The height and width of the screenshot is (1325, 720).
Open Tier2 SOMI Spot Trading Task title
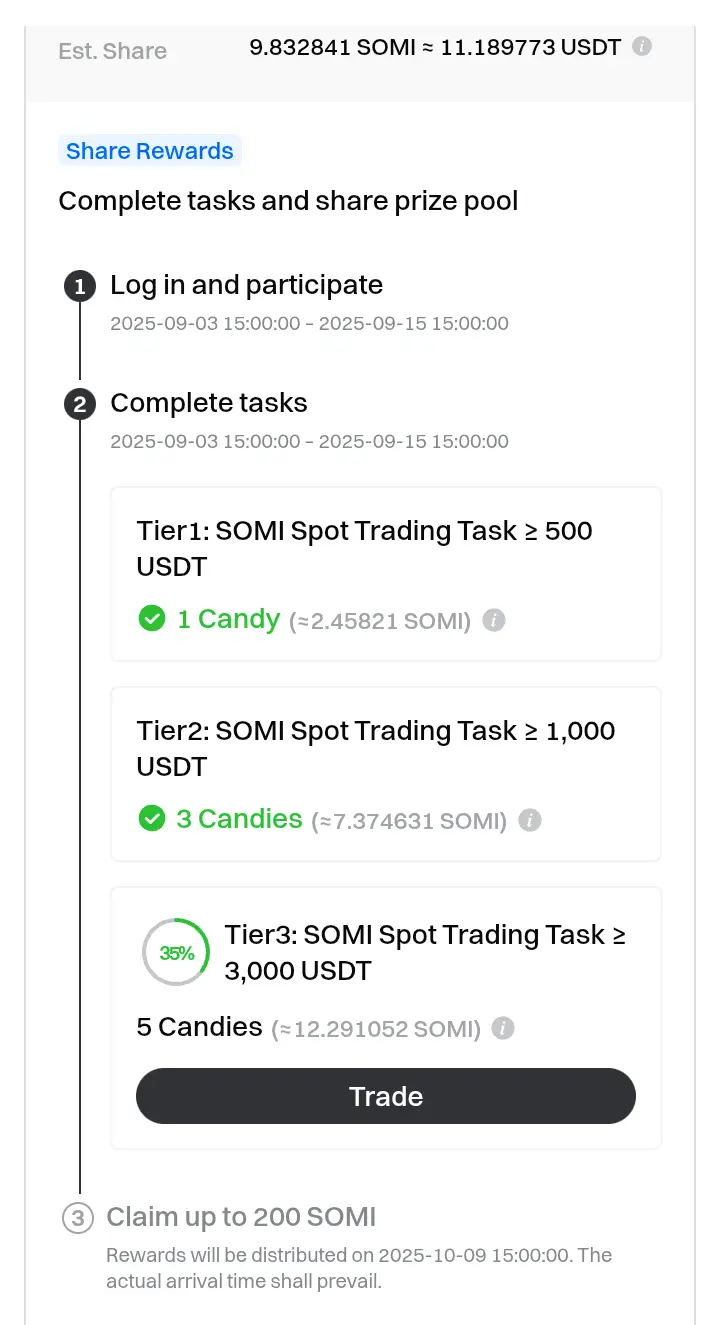[376, 748]
